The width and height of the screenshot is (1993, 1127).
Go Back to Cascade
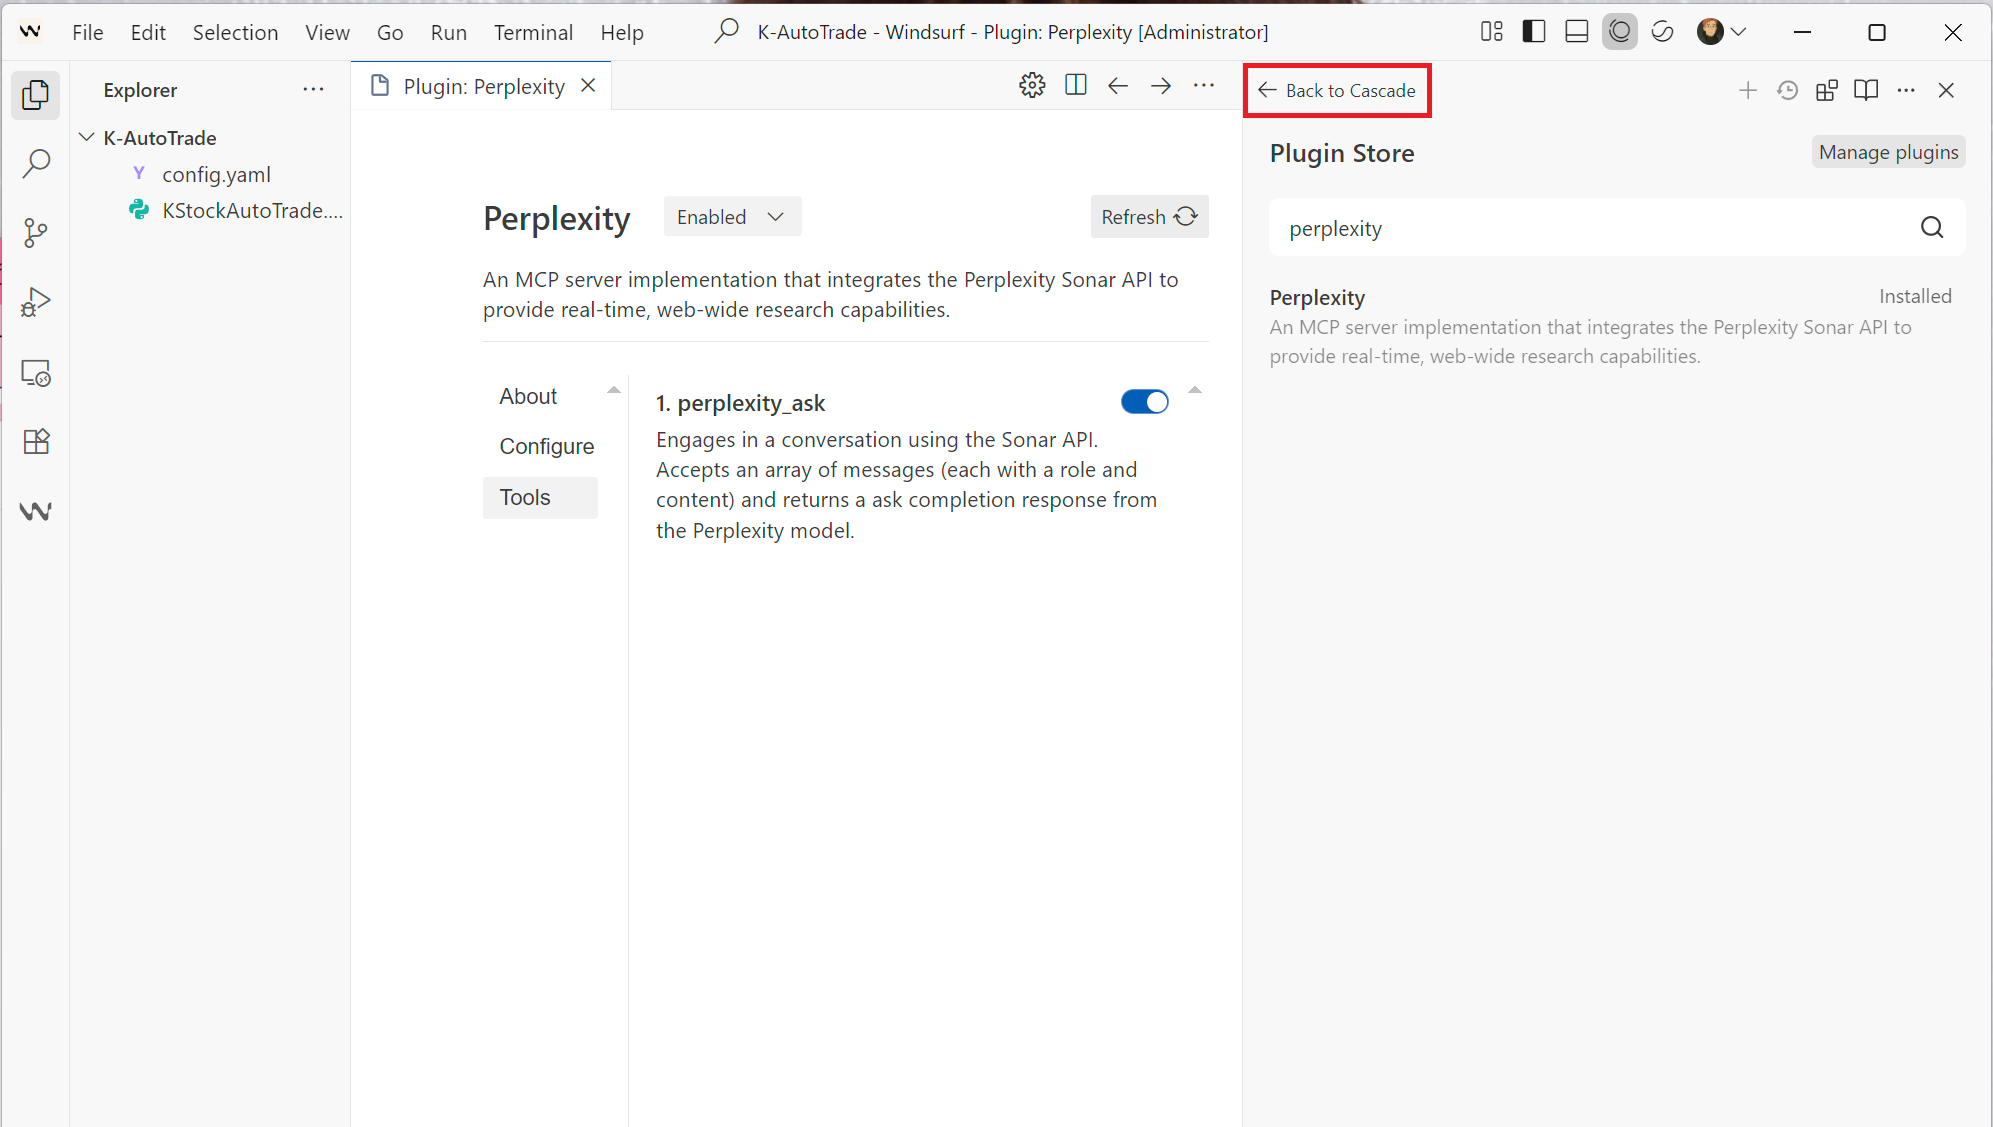(1337, 90)
